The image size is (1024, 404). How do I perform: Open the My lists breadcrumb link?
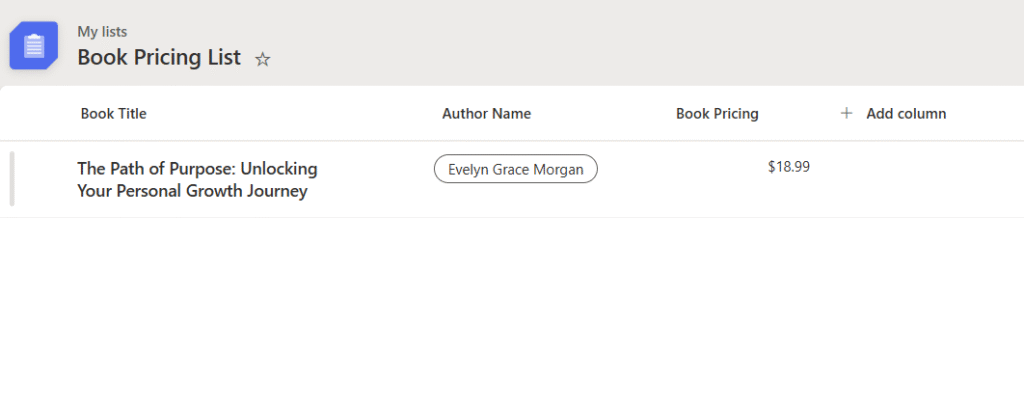(x=102, y=32)
